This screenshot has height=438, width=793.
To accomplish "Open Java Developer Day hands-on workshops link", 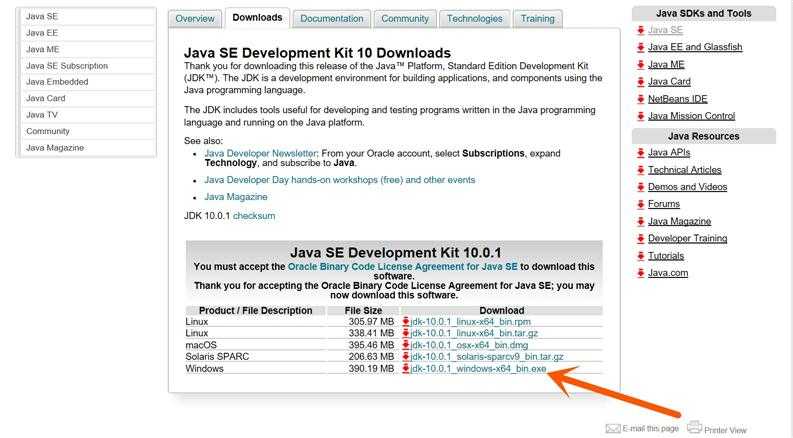I will (340, 180).
